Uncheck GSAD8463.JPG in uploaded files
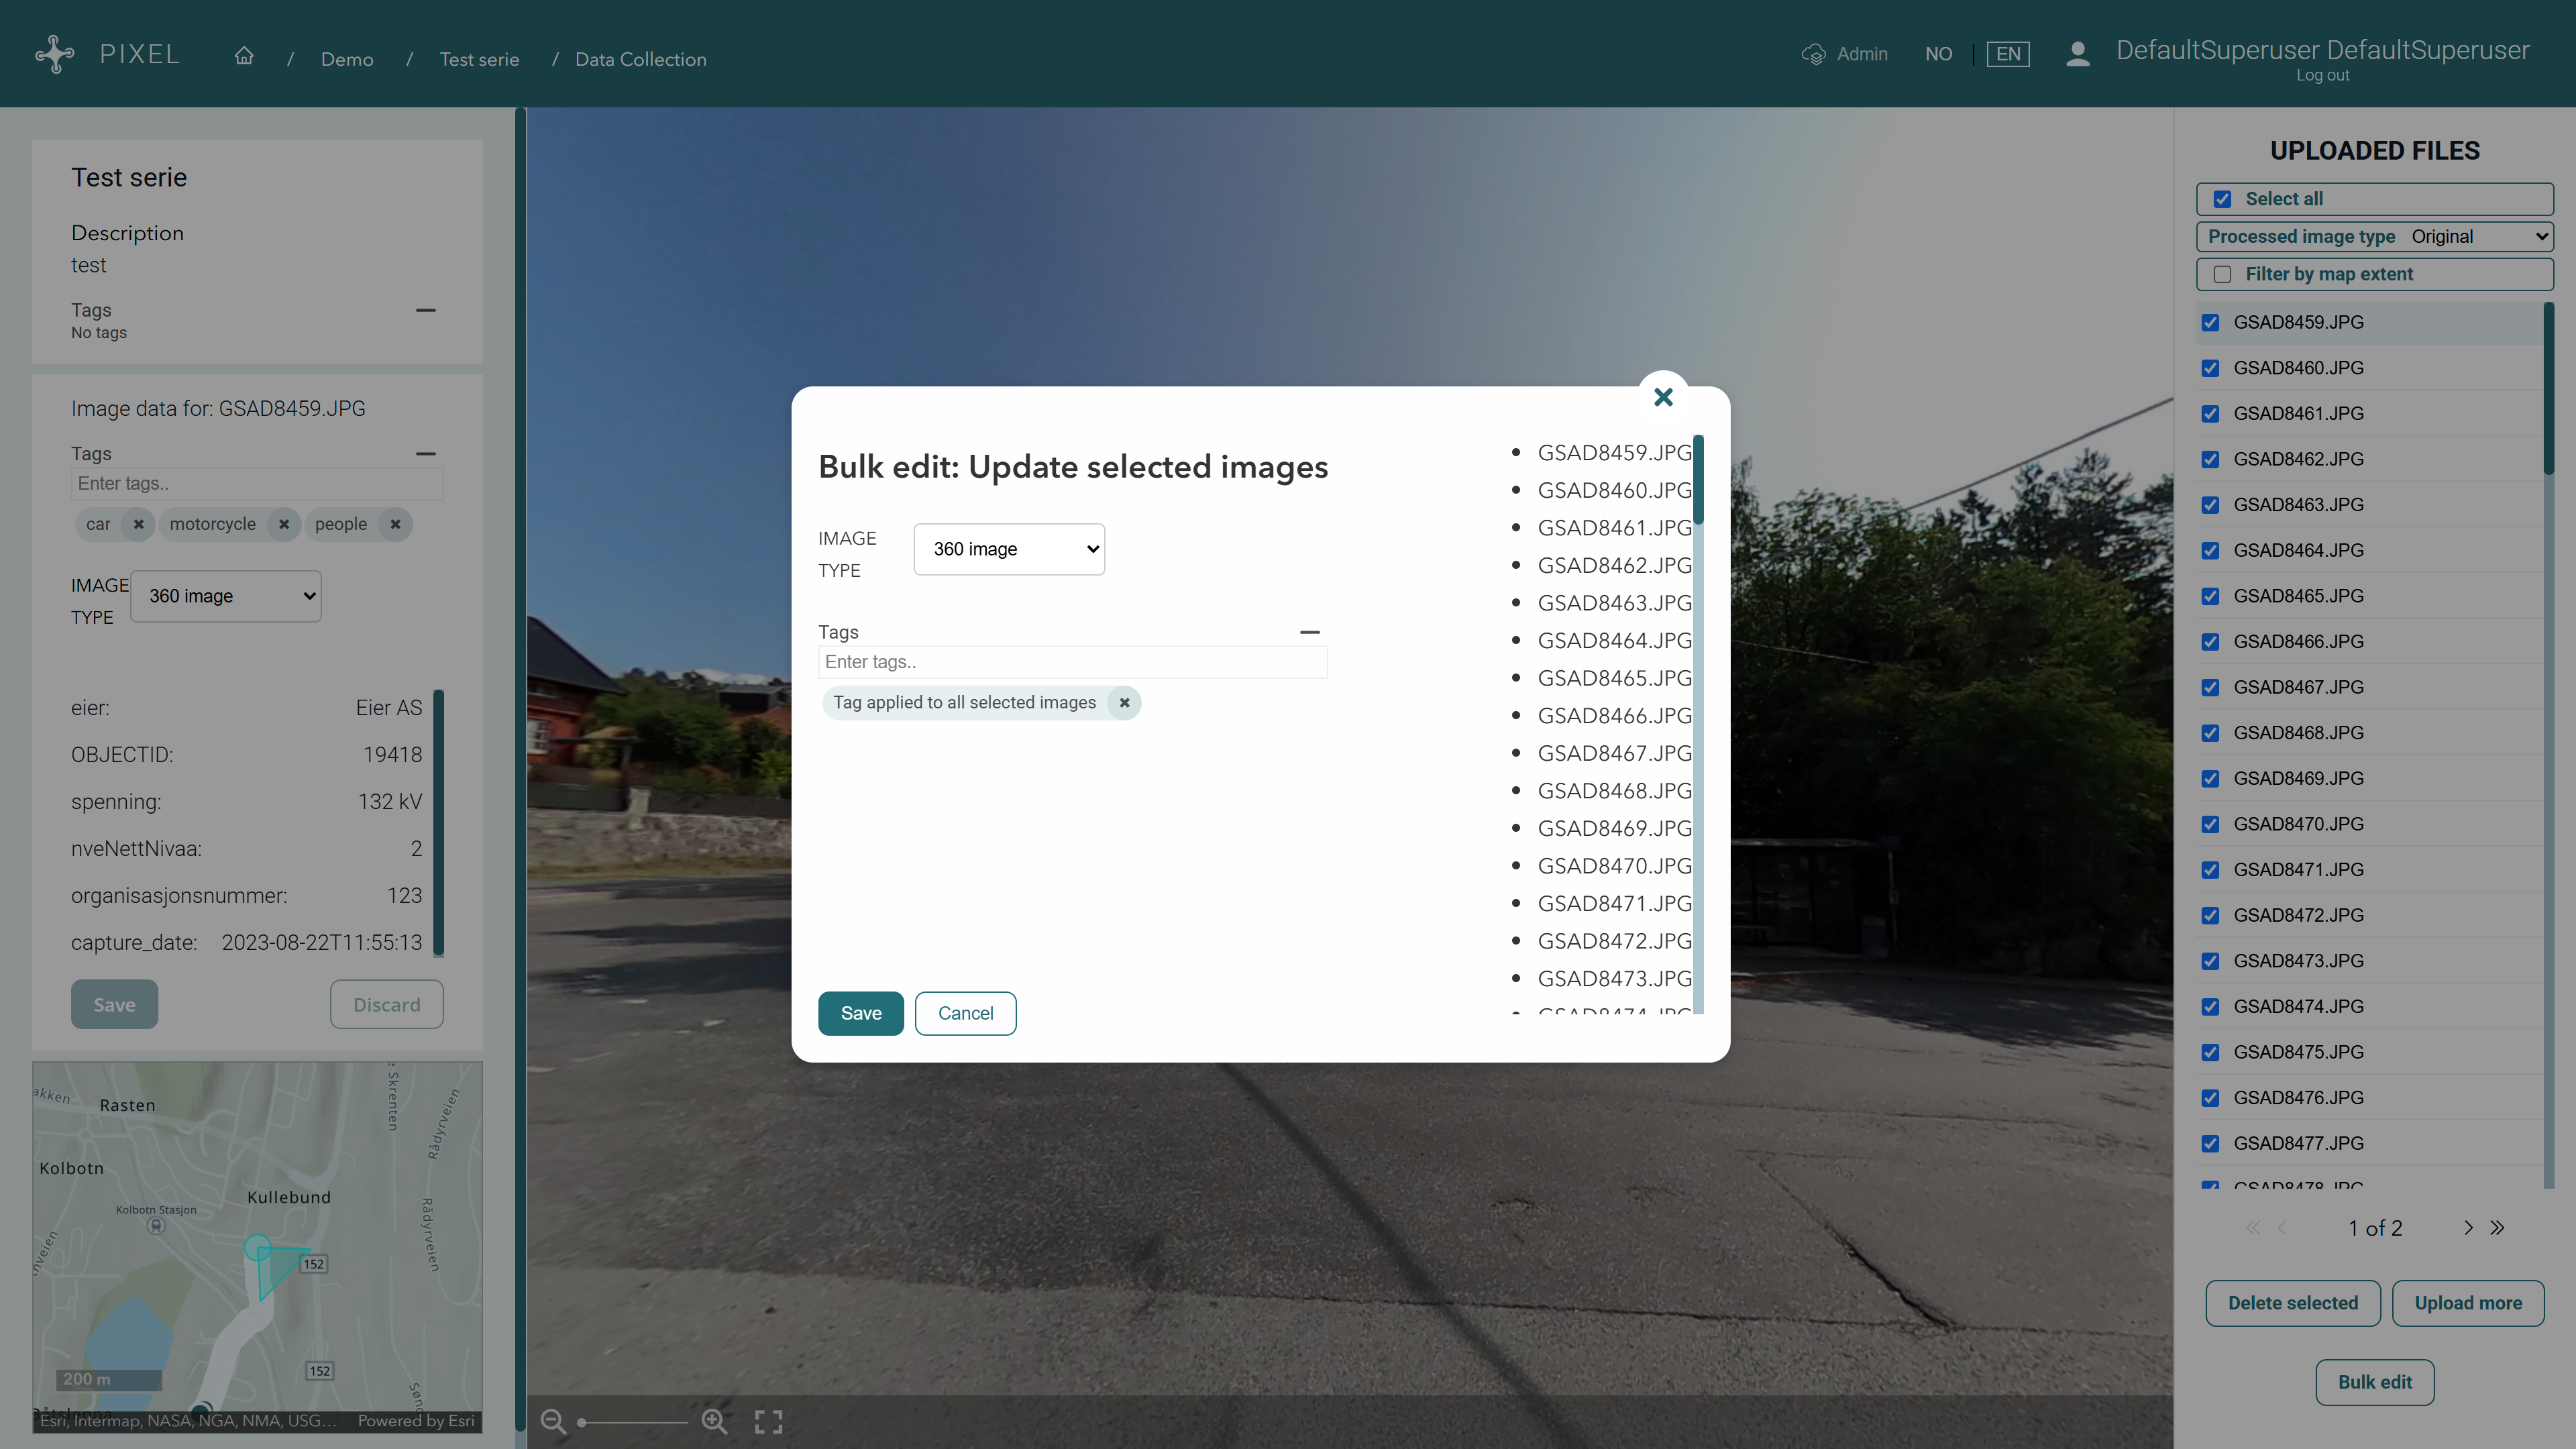The image size is (2576, 1449). [2210, 505]
